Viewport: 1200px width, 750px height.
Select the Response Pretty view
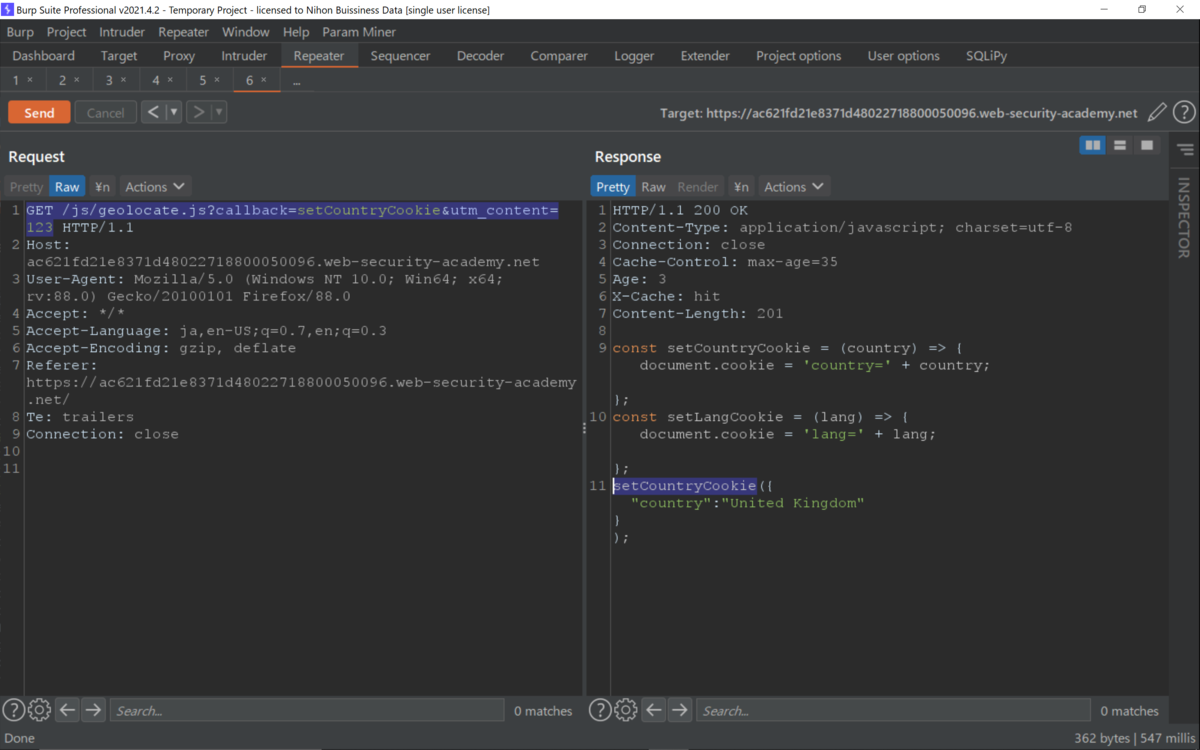(x=613, y=187)
